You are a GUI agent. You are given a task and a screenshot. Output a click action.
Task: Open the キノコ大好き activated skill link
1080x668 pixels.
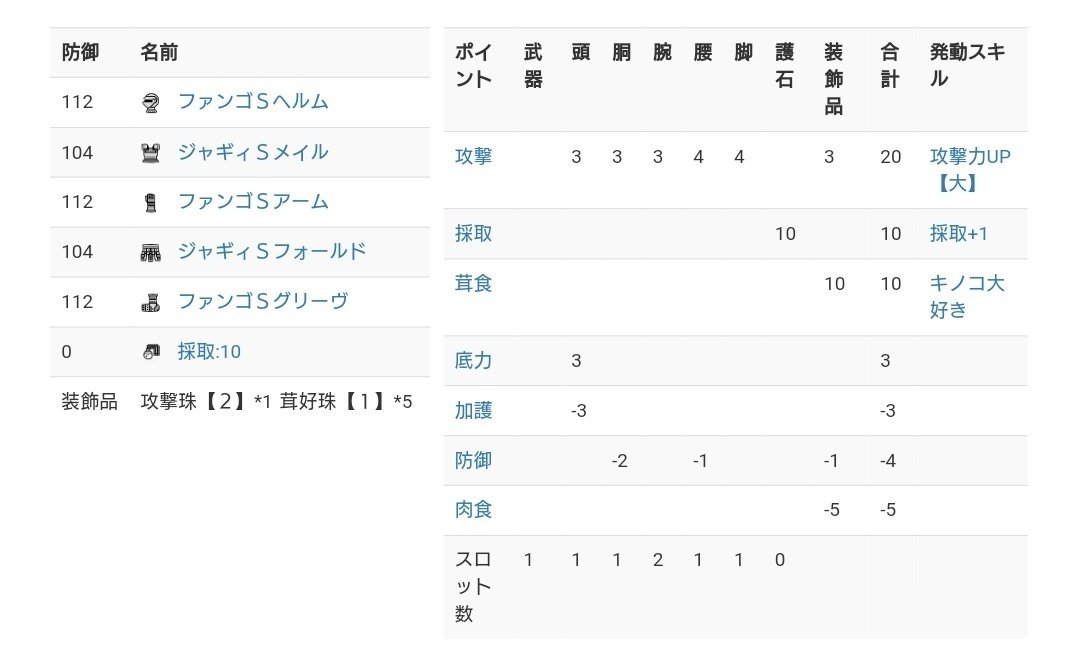tap(966, 296)
